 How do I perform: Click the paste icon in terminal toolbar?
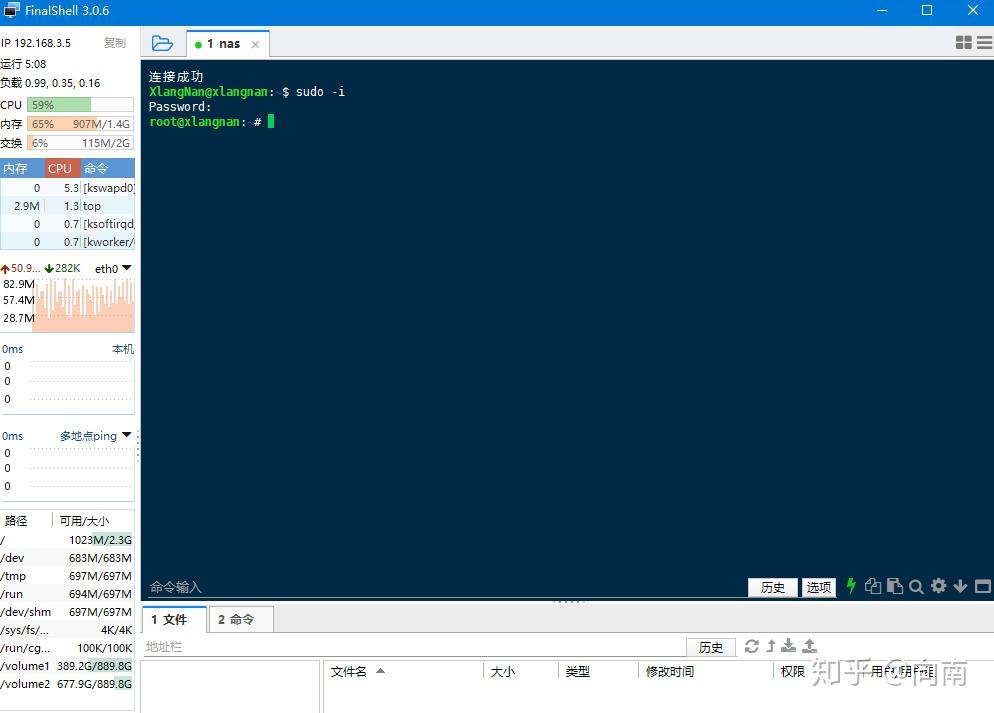894,587
